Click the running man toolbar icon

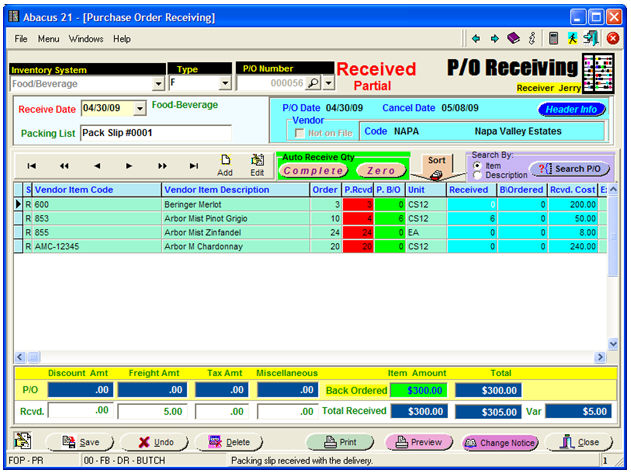click(x=572, y=39)
